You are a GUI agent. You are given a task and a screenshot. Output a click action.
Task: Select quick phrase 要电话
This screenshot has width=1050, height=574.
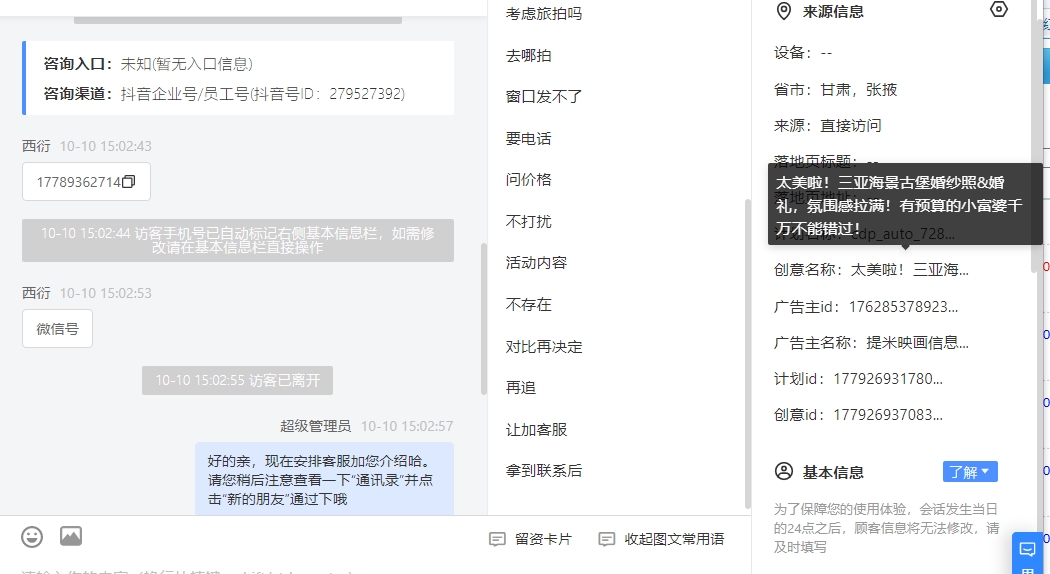[528, 139]
